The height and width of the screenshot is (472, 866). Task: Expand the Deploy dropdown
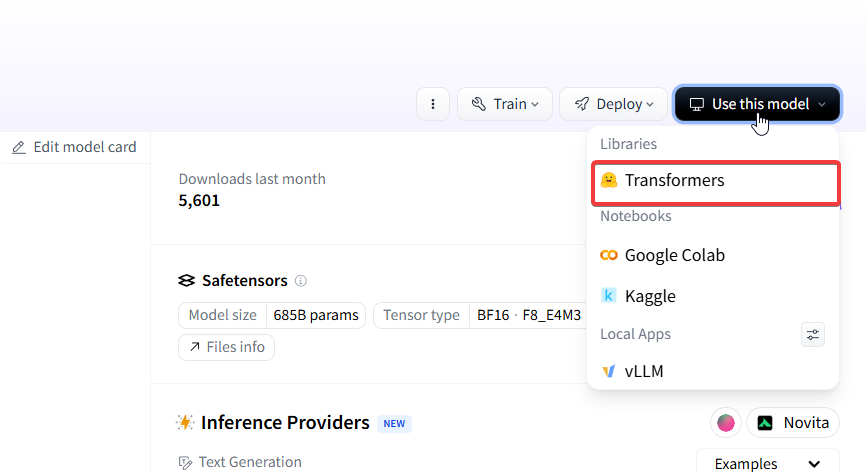click(x=613, y=104)
